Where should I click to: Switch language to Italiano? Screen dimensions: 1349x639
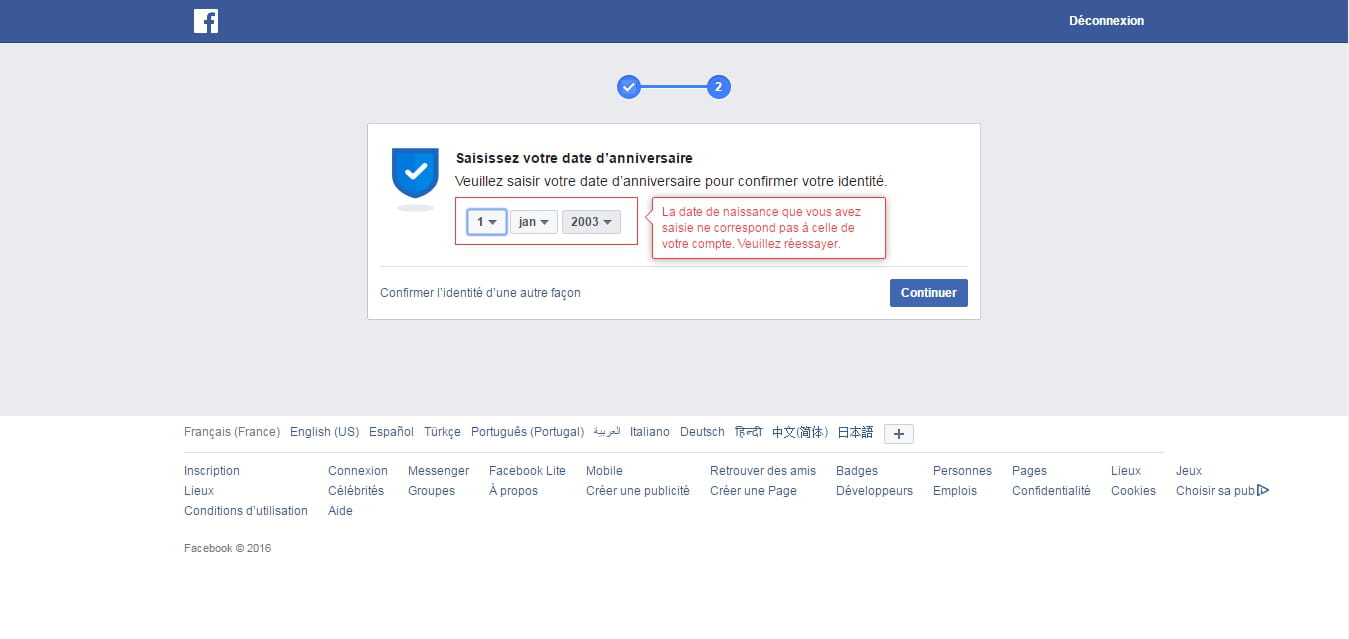[650, 432]
